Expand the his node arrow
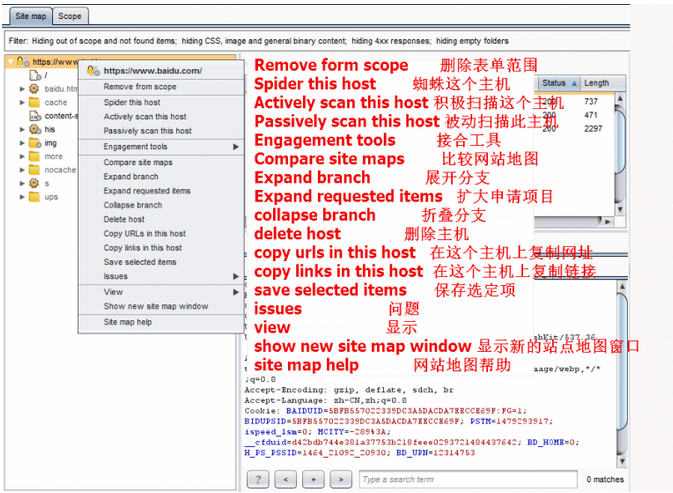This screenshot has width=673, height=493. click(x=22, y=129)
